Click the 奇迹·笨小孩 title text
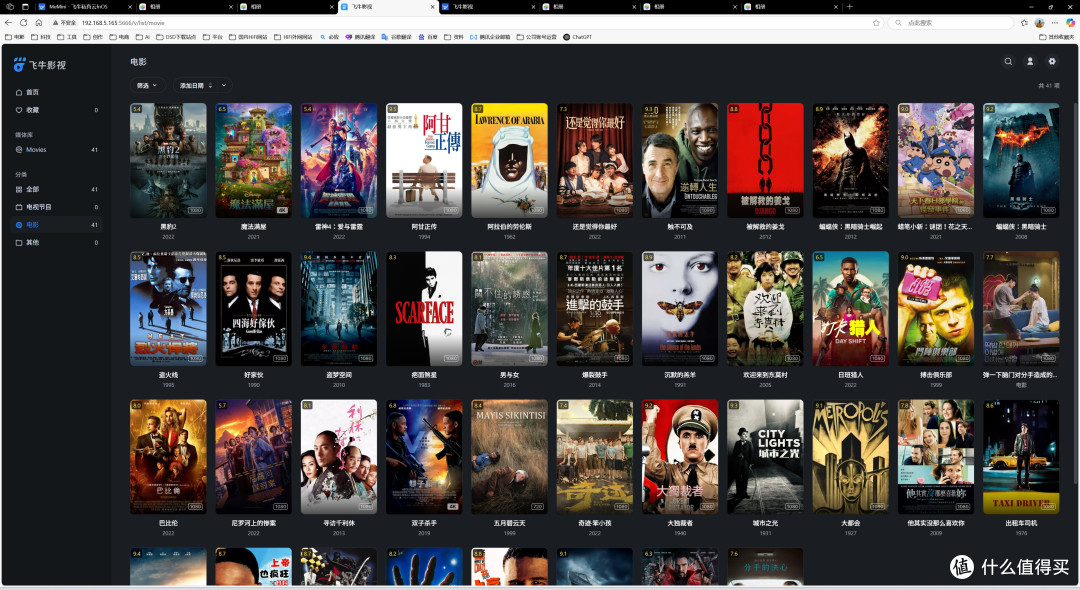 tap(594, 523)
